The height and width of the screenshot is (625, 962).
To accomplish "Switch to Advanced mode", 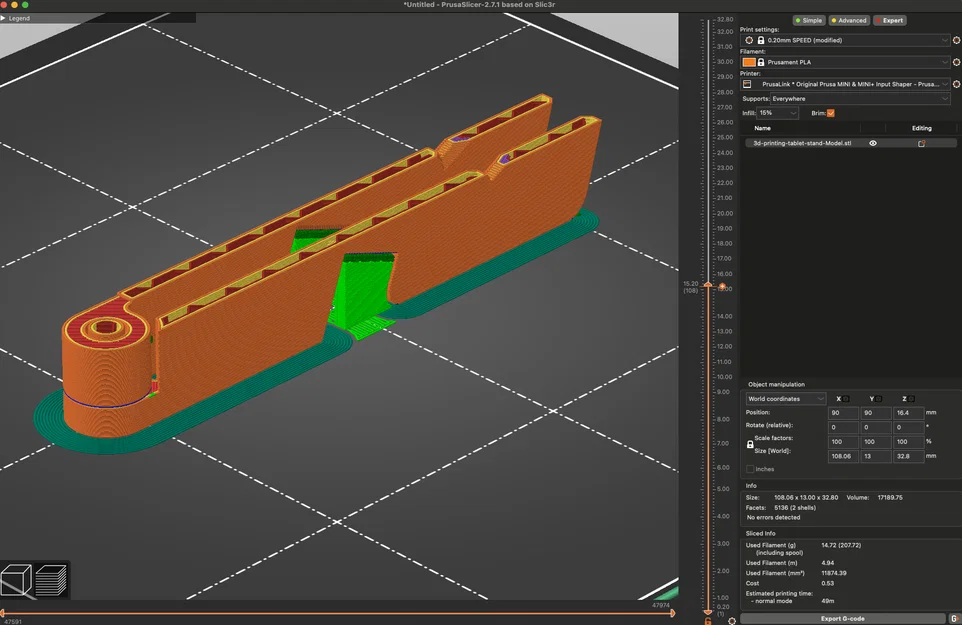I will 849,20.
